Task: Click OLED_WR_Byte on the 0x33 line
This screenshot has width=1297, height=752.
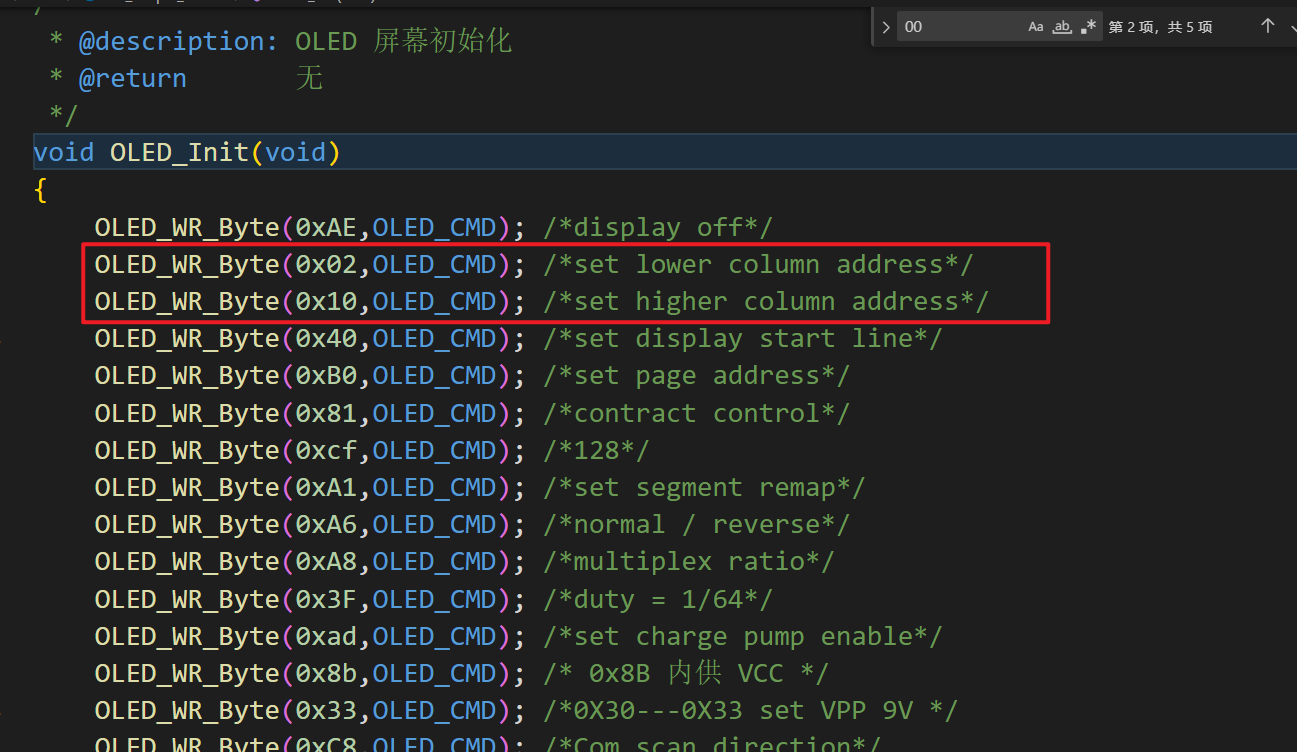Action: pyautogui.click(x=187, y=711)
